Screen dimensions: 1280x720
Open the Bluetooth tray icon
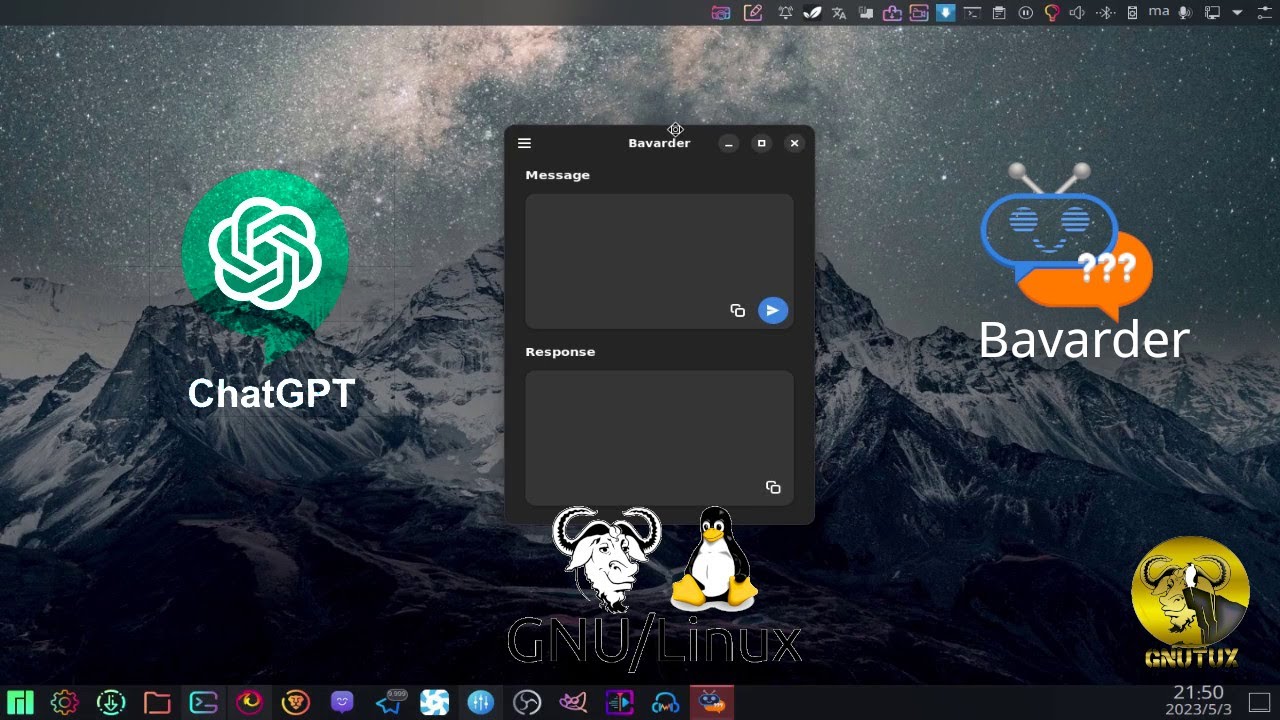1105,12
